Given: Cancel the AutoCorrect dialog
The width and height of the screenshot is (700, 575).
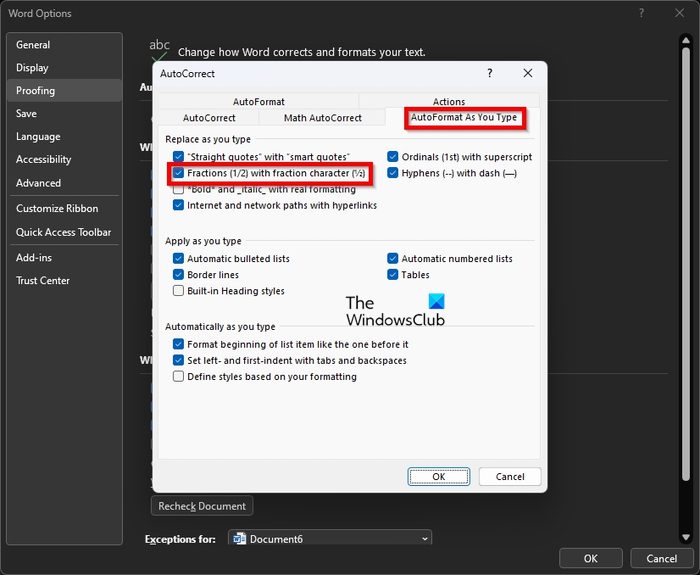Looking at the screenshot, I should (510, 476).
